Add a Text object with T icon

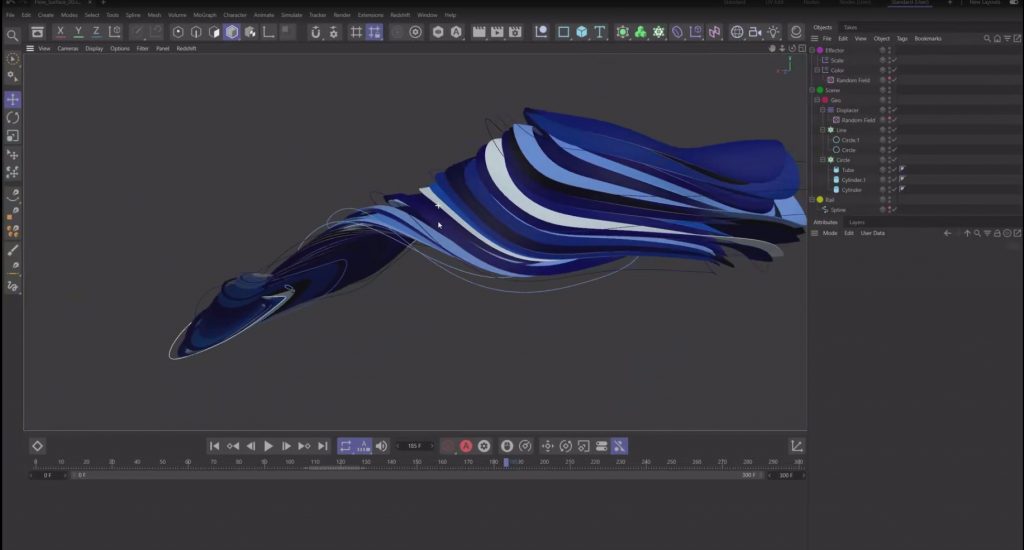pos(600,32)
